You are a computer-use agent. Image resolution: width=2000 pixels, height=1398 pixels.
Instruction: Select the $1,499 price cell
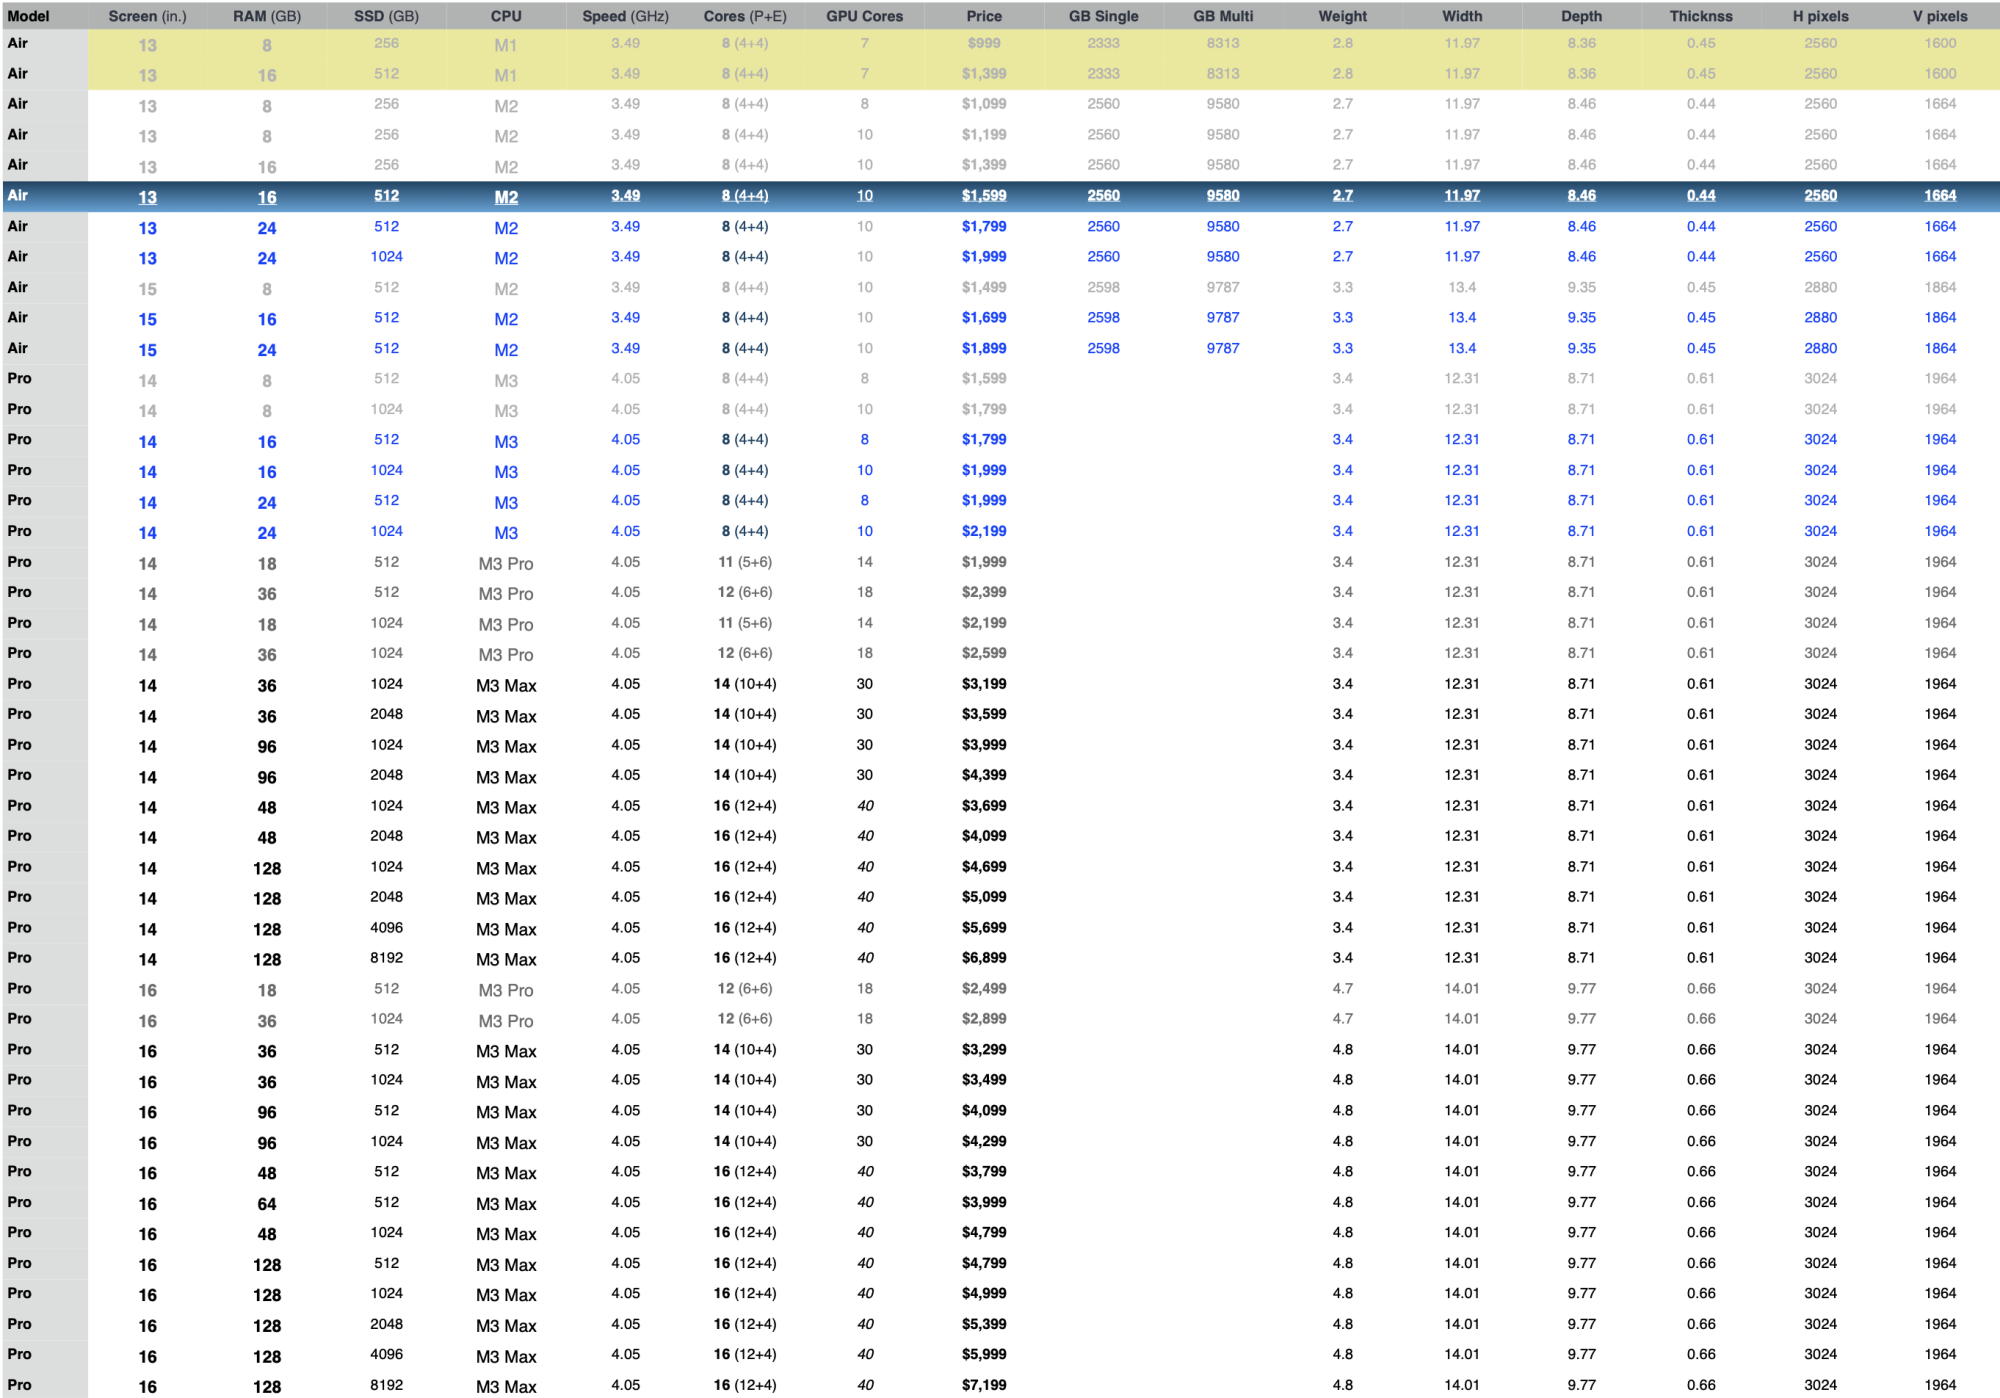pos(984,288)
